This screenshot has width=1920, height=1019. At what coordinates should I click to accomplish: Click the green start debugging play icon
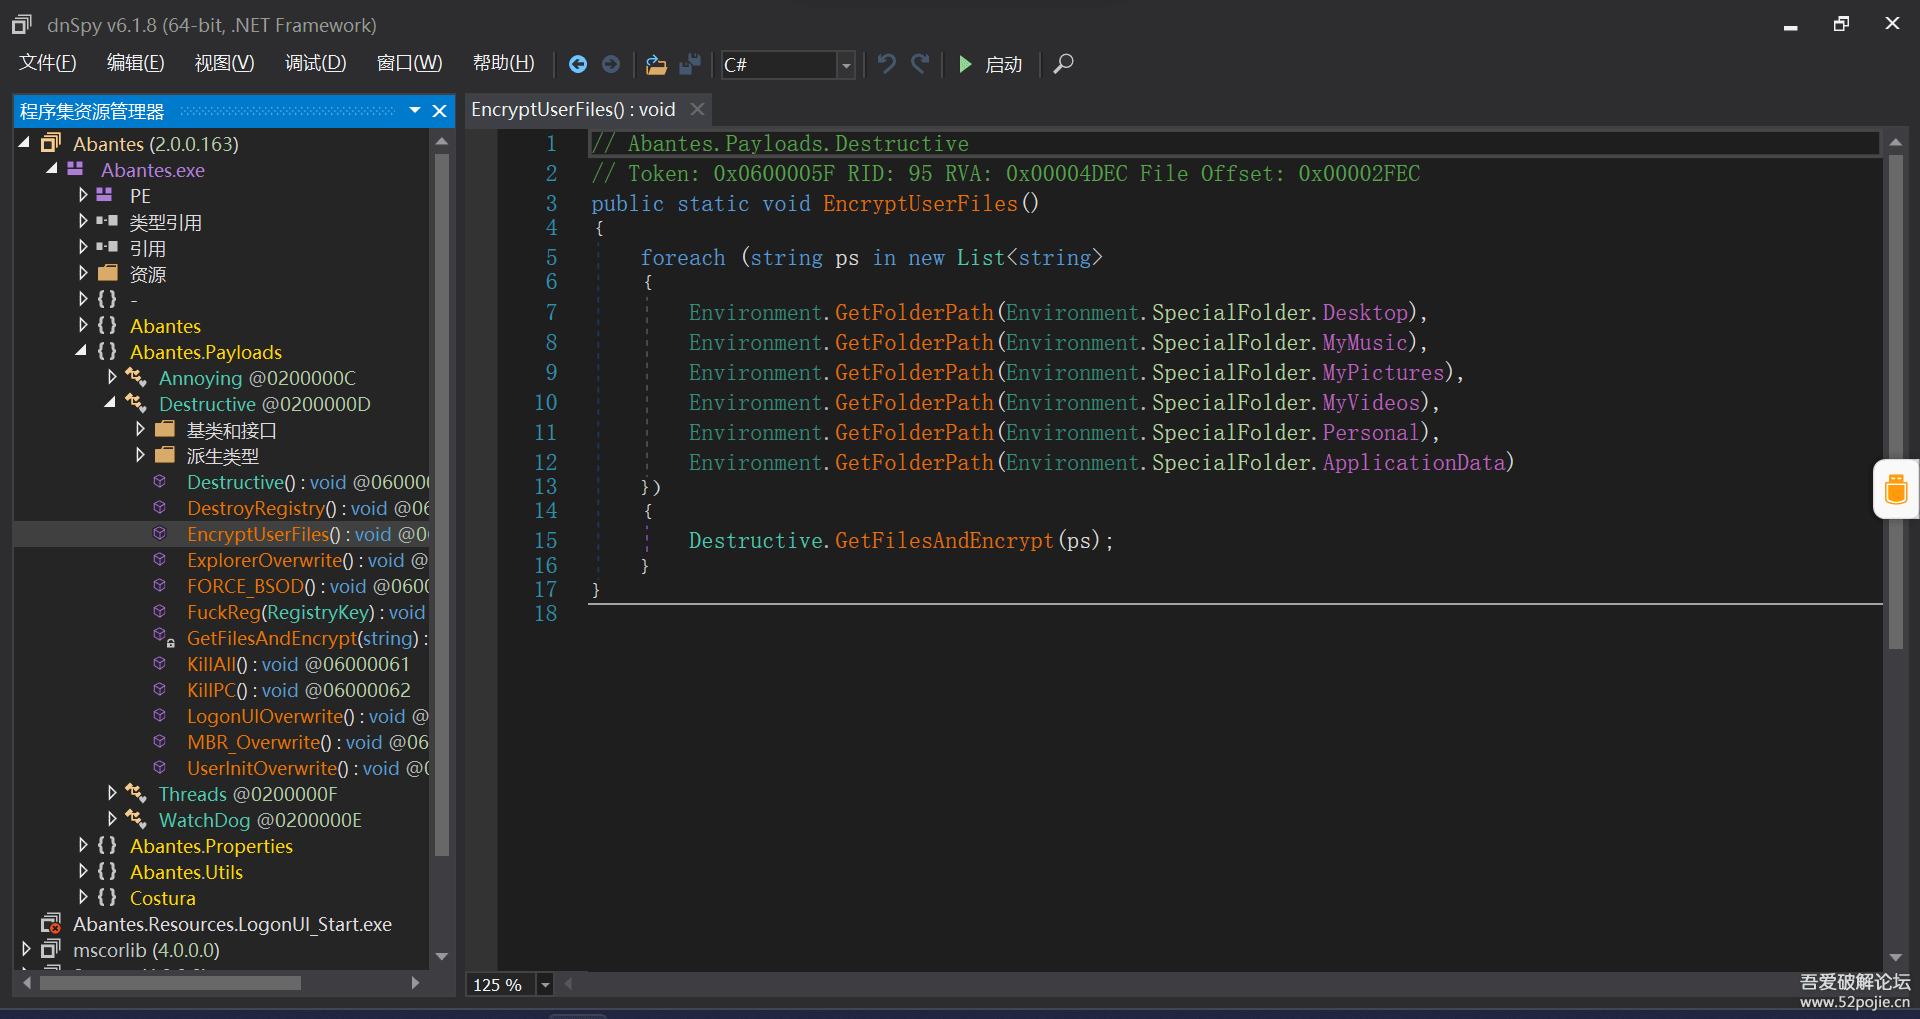[965, 64]
